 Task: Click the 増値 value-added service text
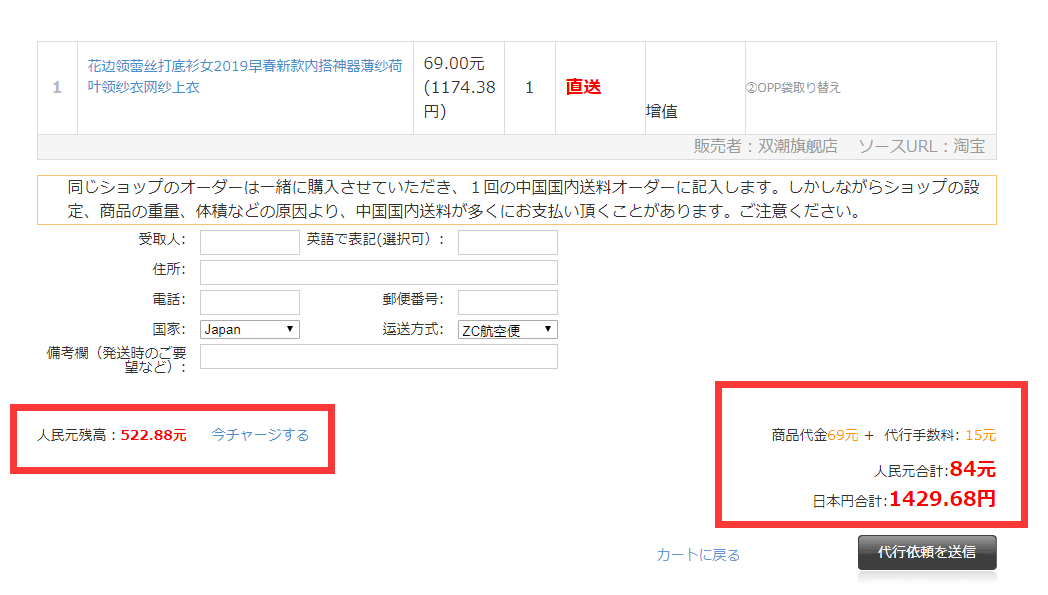(x=661, y=111)
